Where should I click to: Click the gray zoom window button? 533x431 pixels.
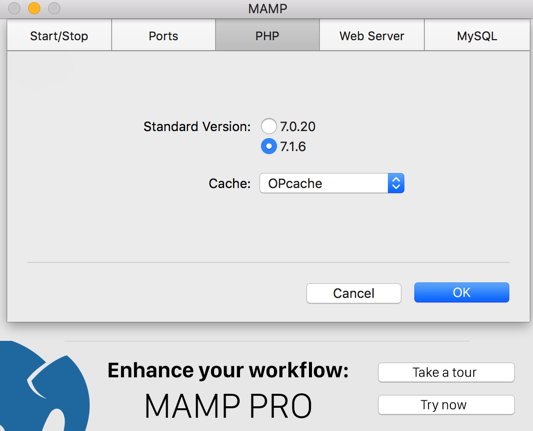coord(54,8)
